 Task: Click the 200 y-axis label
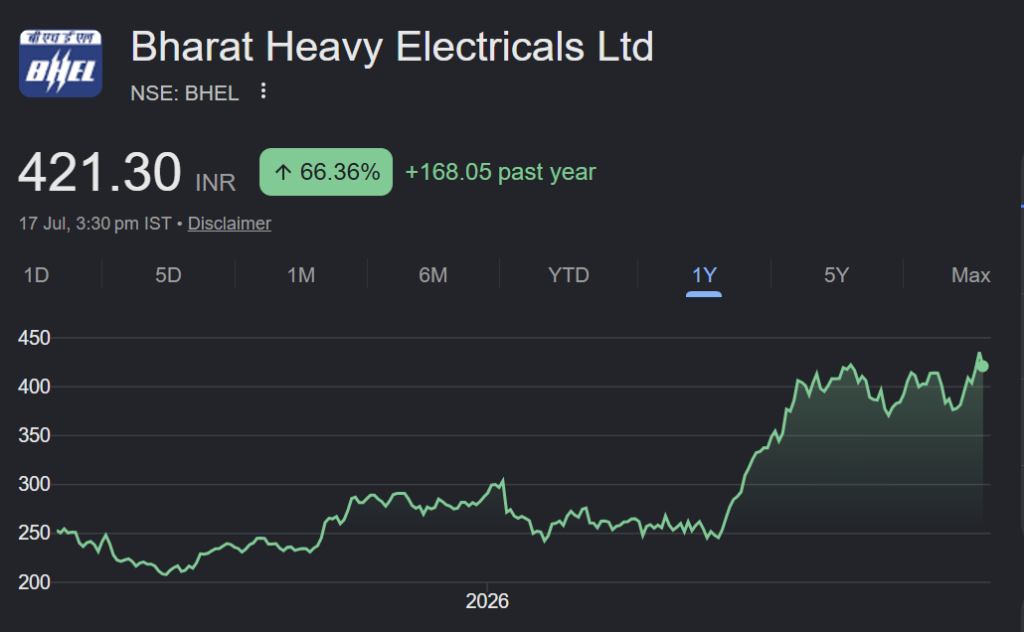34,582
